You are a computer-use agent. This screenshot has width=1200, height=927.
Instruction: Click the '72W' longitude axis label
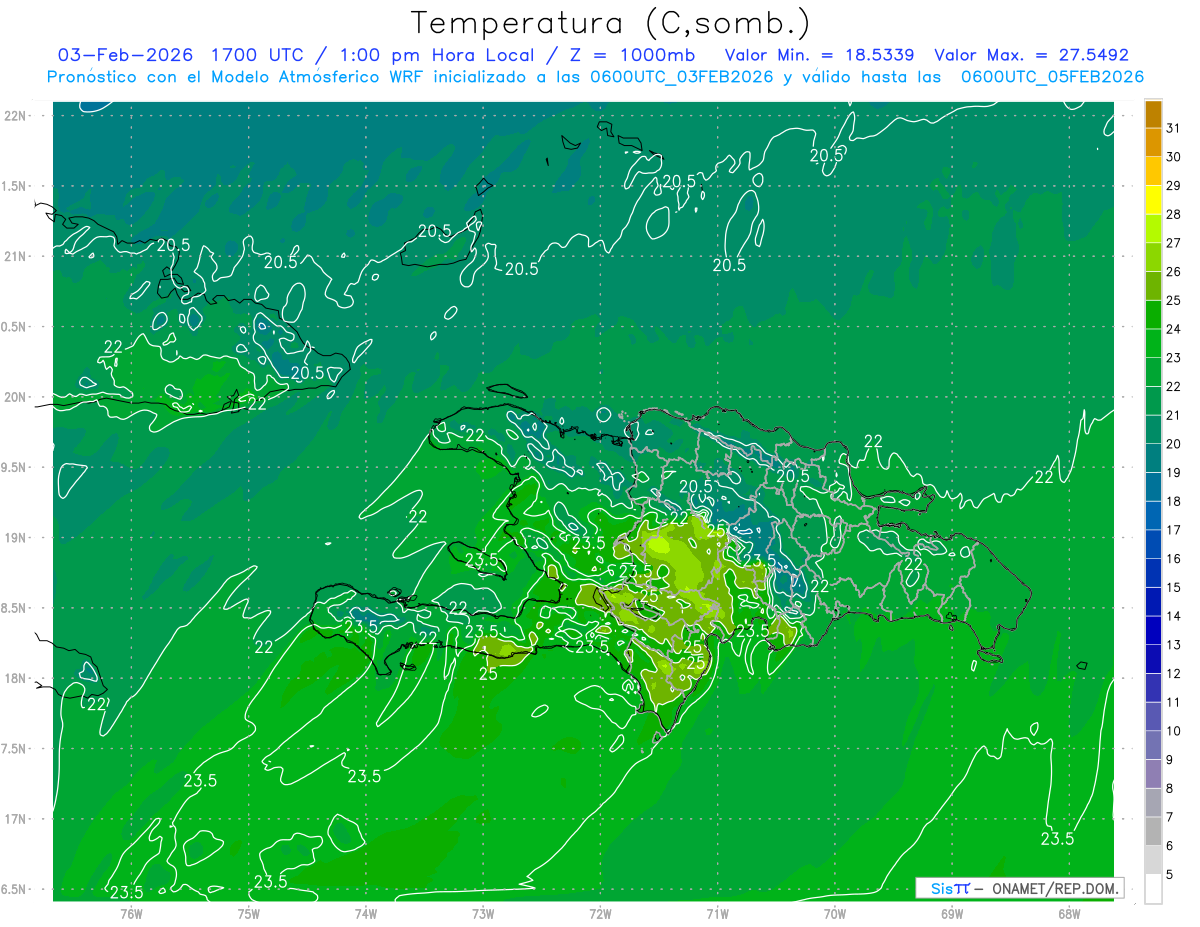tap(600, 913)
